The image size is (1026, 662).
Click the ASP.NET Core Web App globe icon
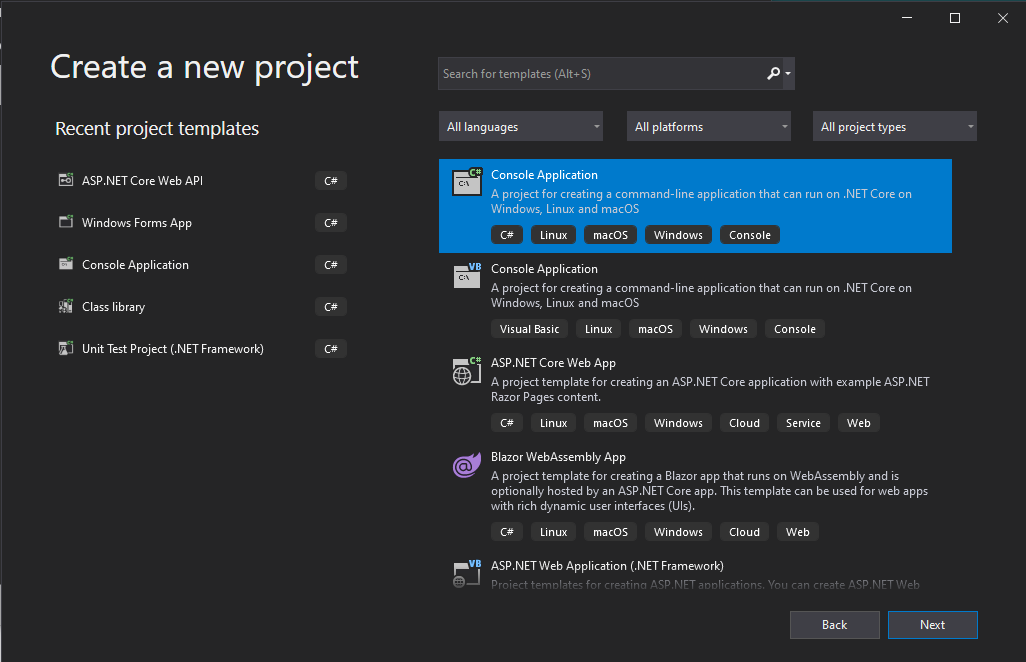tap(467, 370)
